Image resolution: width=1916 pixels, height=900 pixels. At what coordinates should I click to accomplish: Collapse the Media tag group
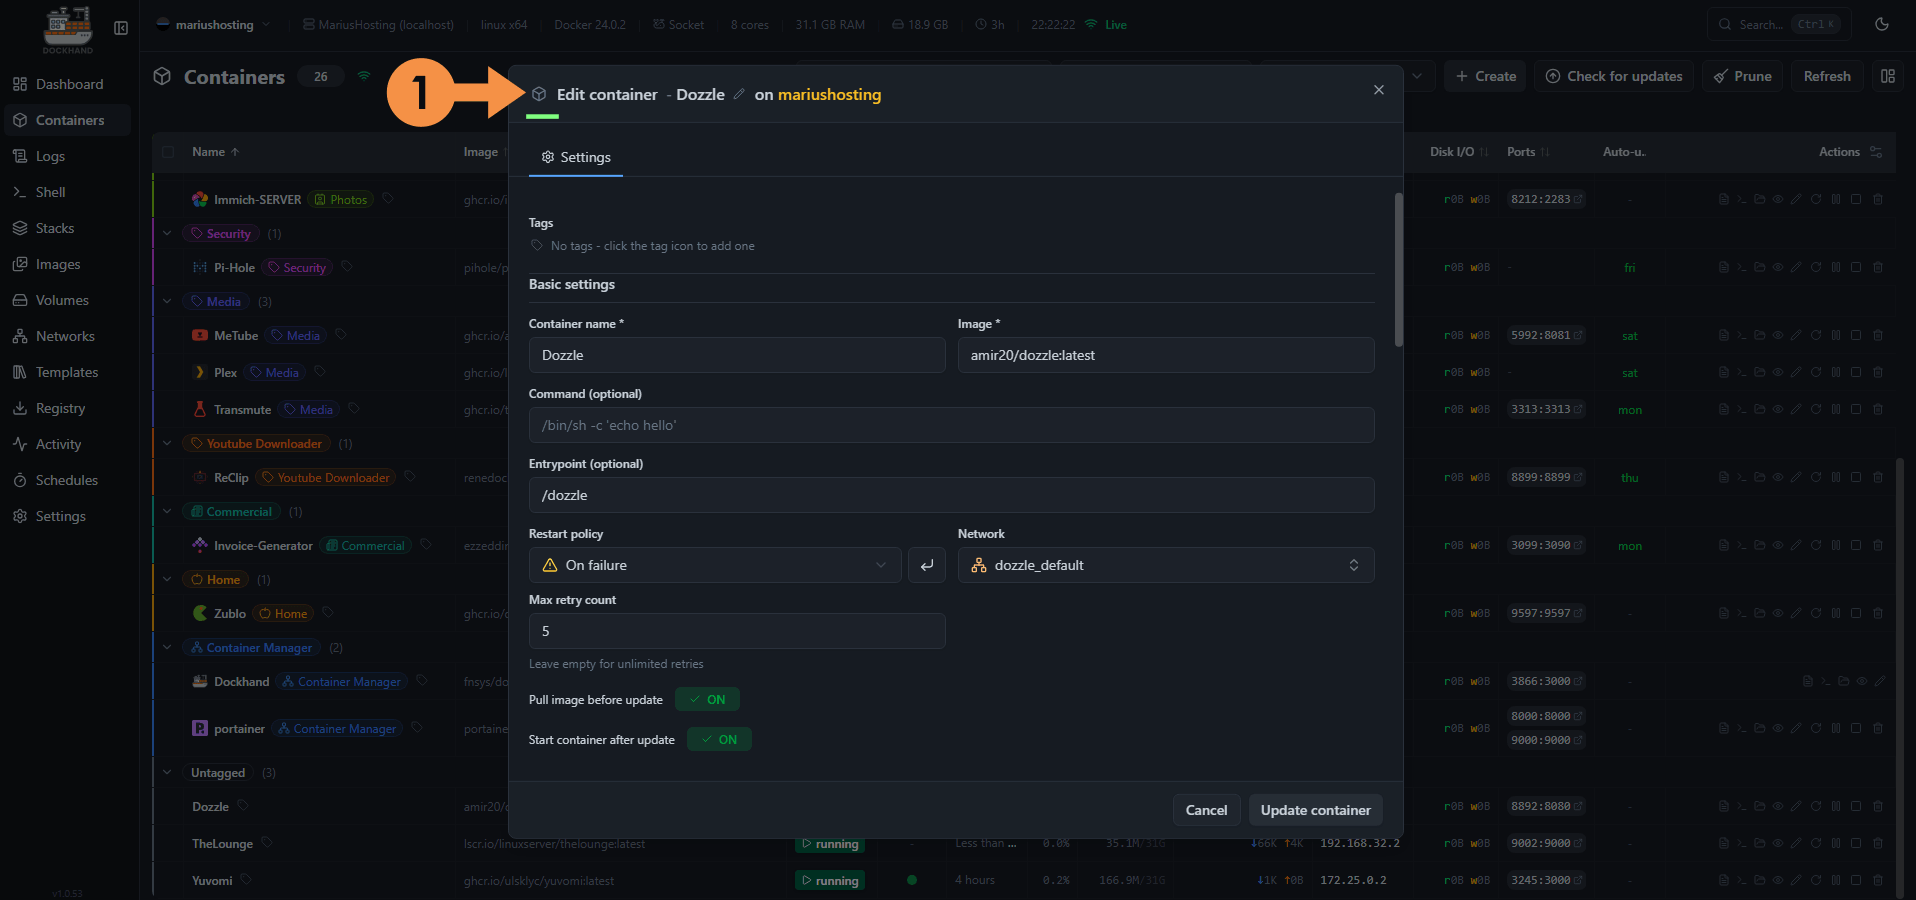click(167, 301)
